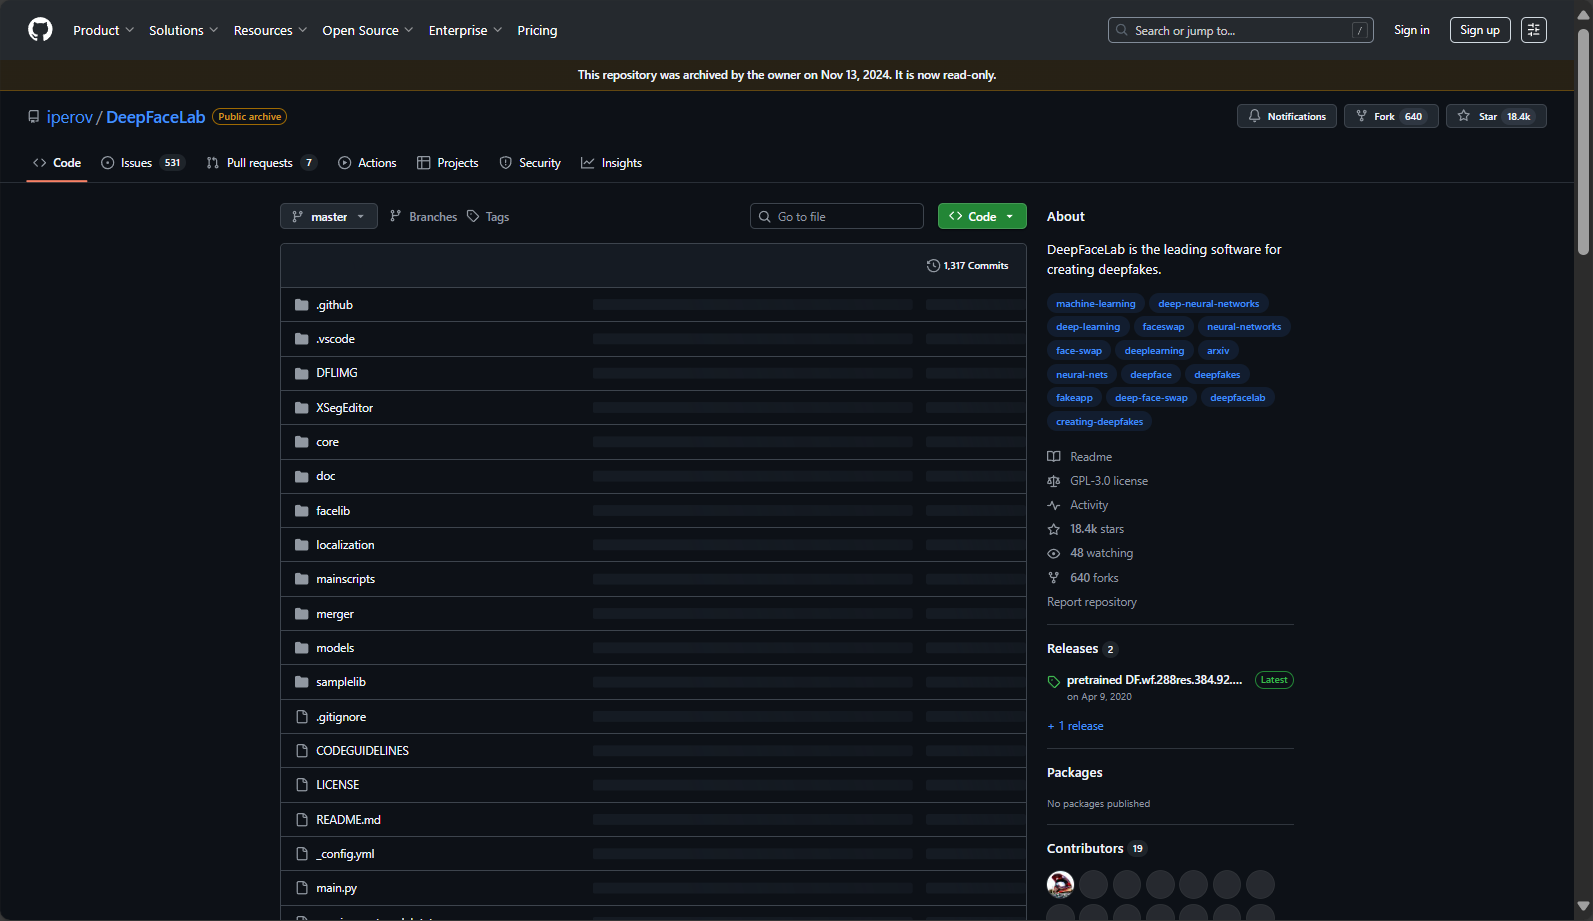Select the faceswap topic tag
The image size is (1593, 921).
coord(1163,327)
